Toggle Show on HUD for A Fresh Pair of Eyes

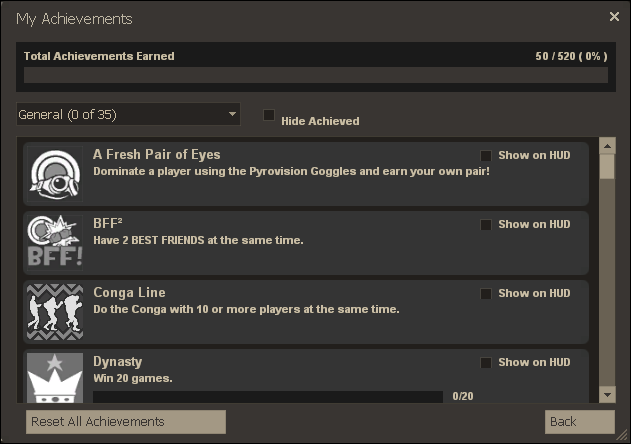tap(486, 155)
